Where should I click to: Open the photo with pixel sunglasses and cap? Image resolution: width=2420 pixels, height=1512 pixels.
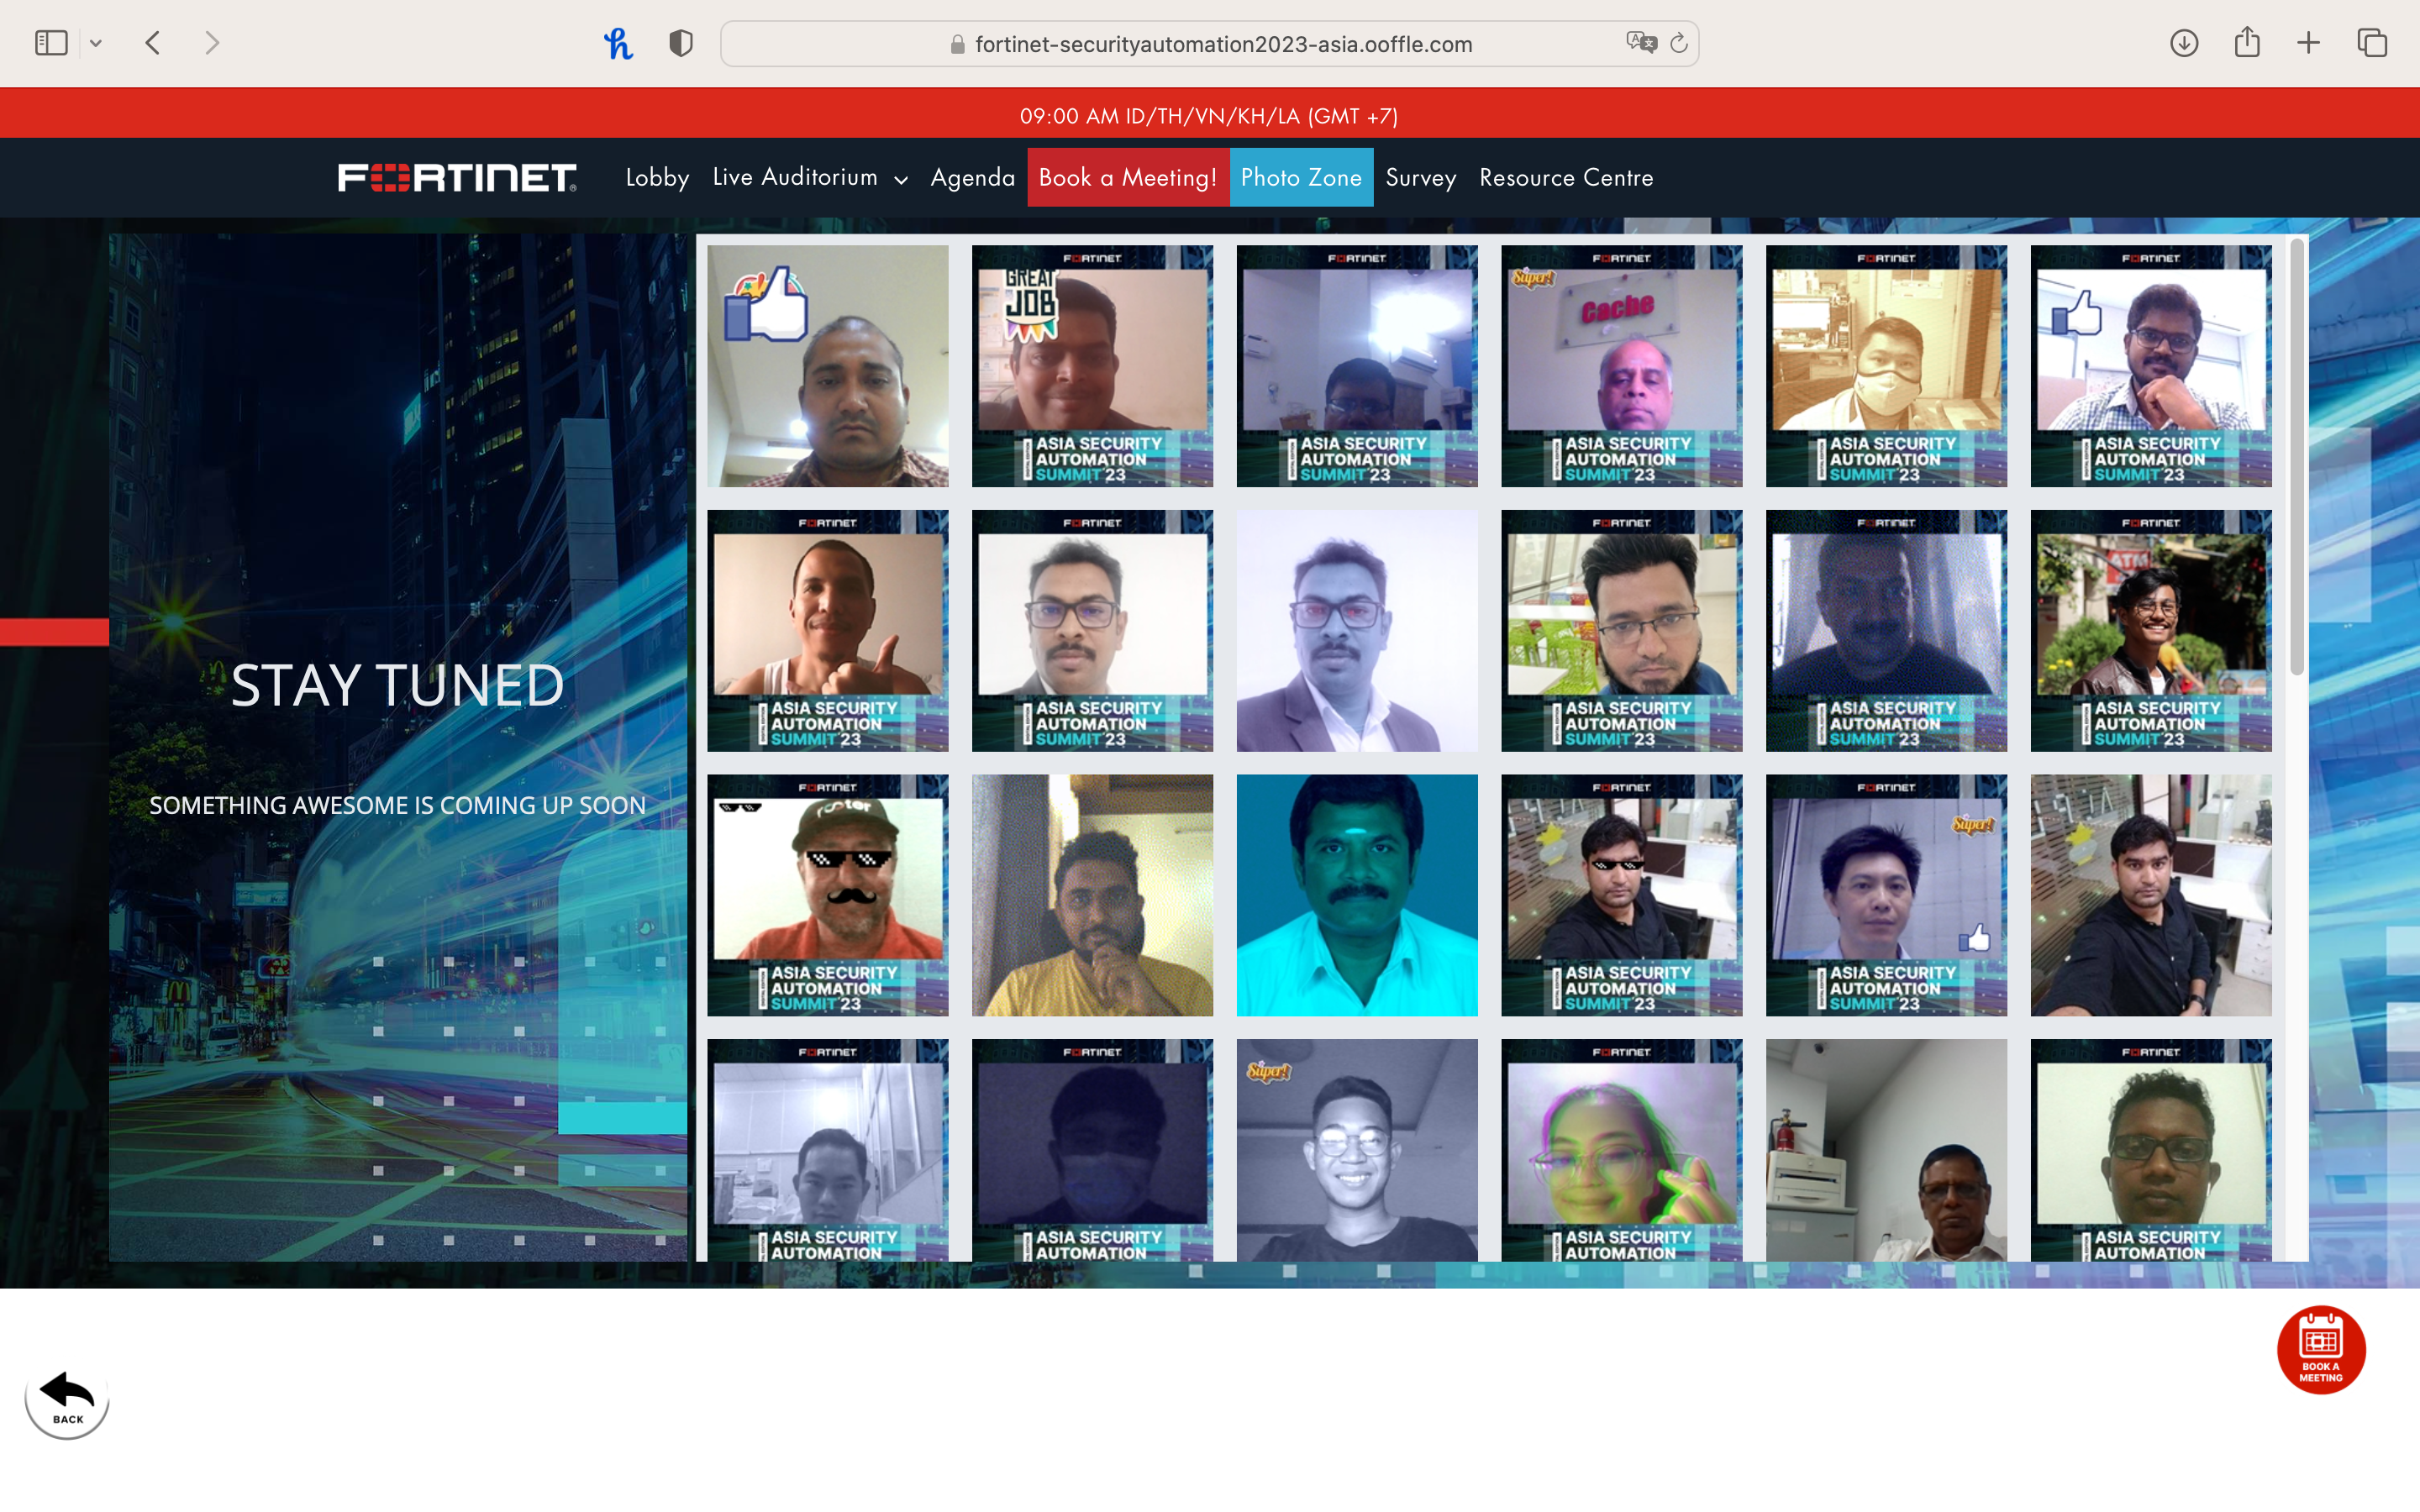coord(827,895)
